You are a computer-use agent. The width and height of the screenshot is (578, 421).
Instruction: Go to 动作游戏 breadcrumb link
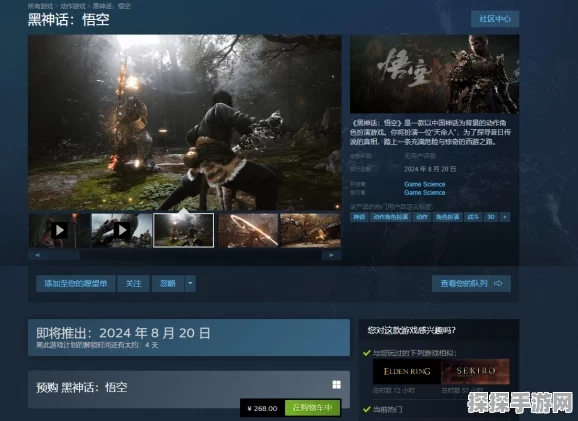[73, 6]
